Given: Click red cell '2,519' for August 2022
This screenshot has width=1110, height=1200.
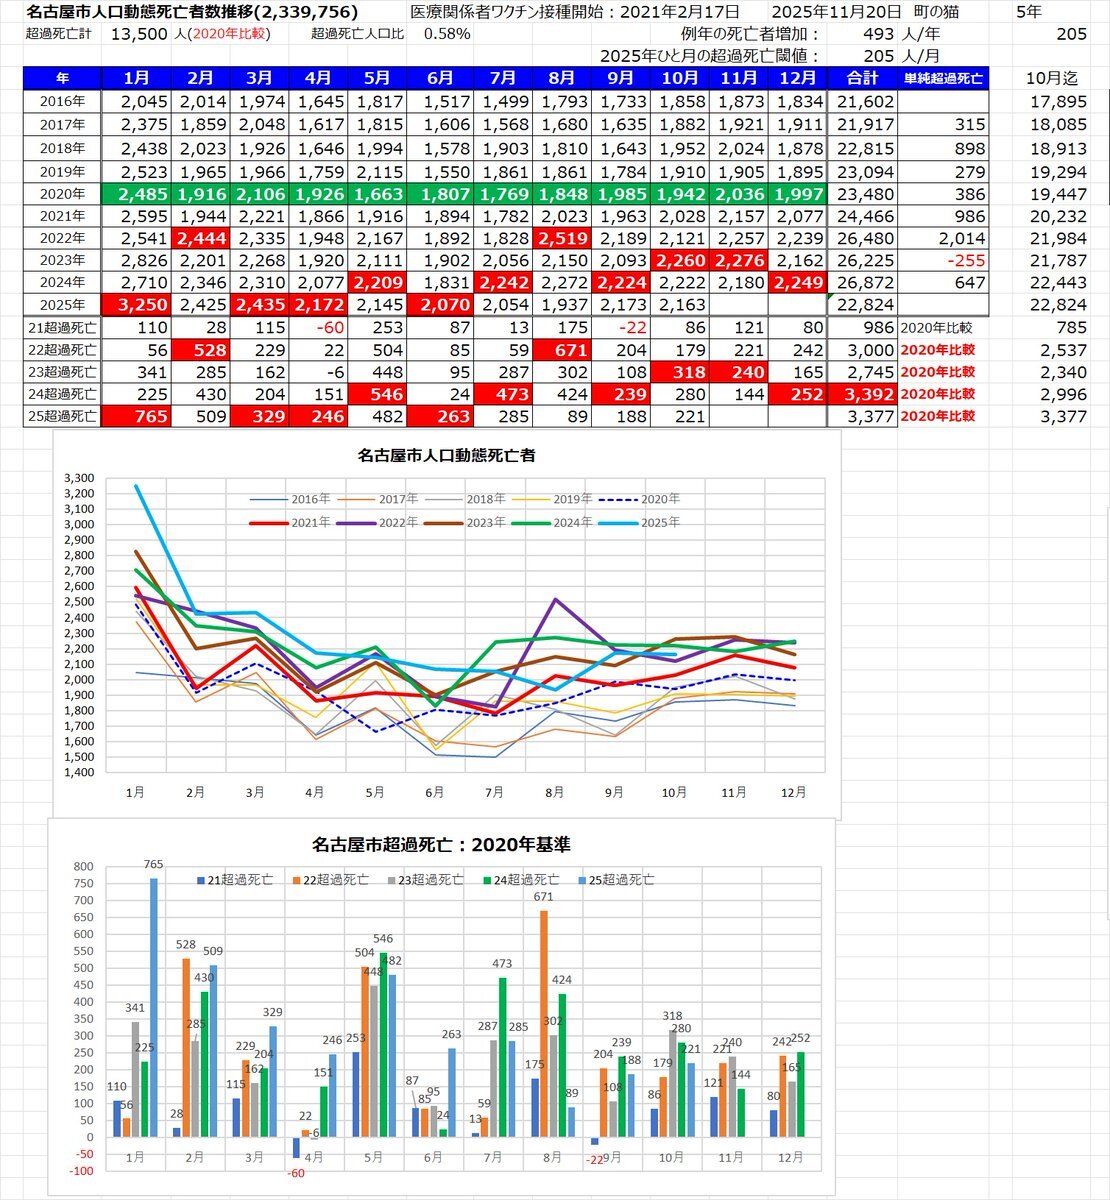Looking at the screenshot, I should 560,238.
